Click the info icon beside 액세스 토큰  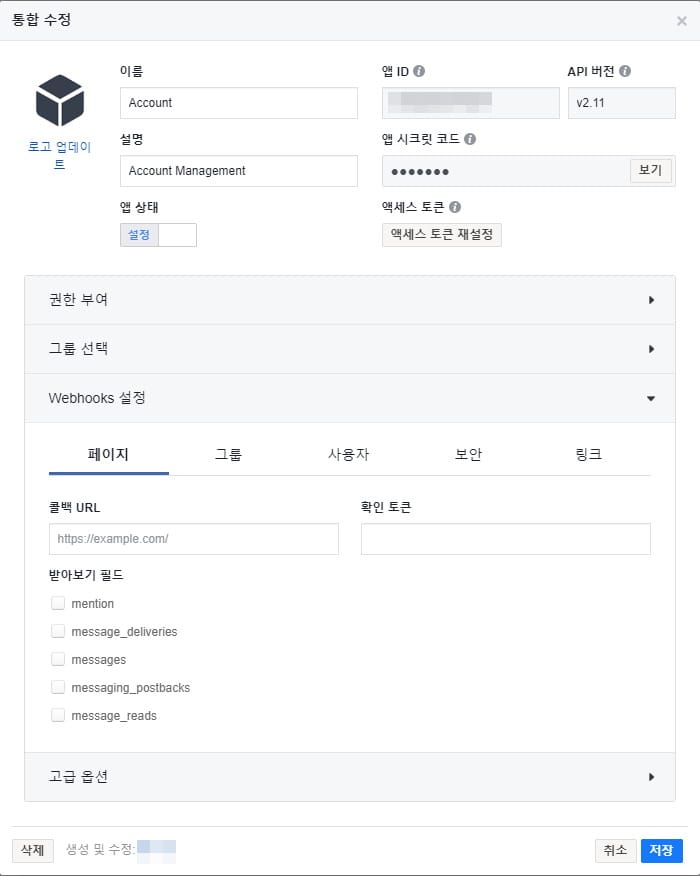(x=455, y=207)
